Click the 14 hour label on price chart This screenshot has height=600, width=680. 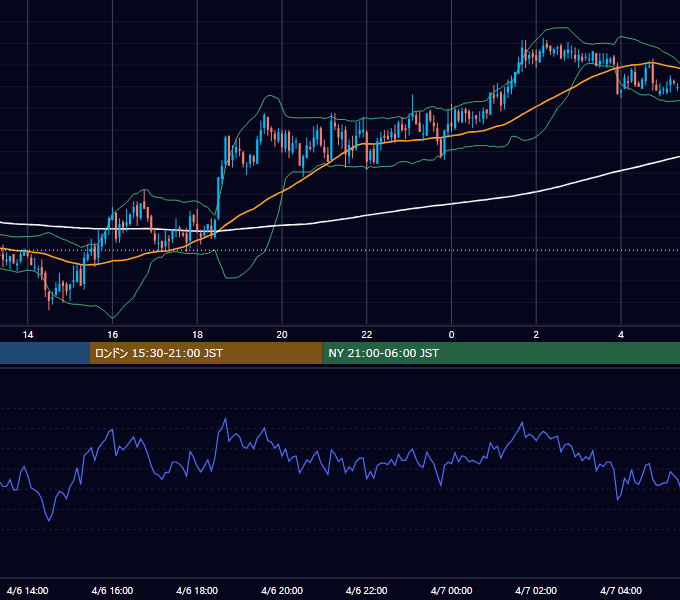pyautogui.click(x=28, y=335)
